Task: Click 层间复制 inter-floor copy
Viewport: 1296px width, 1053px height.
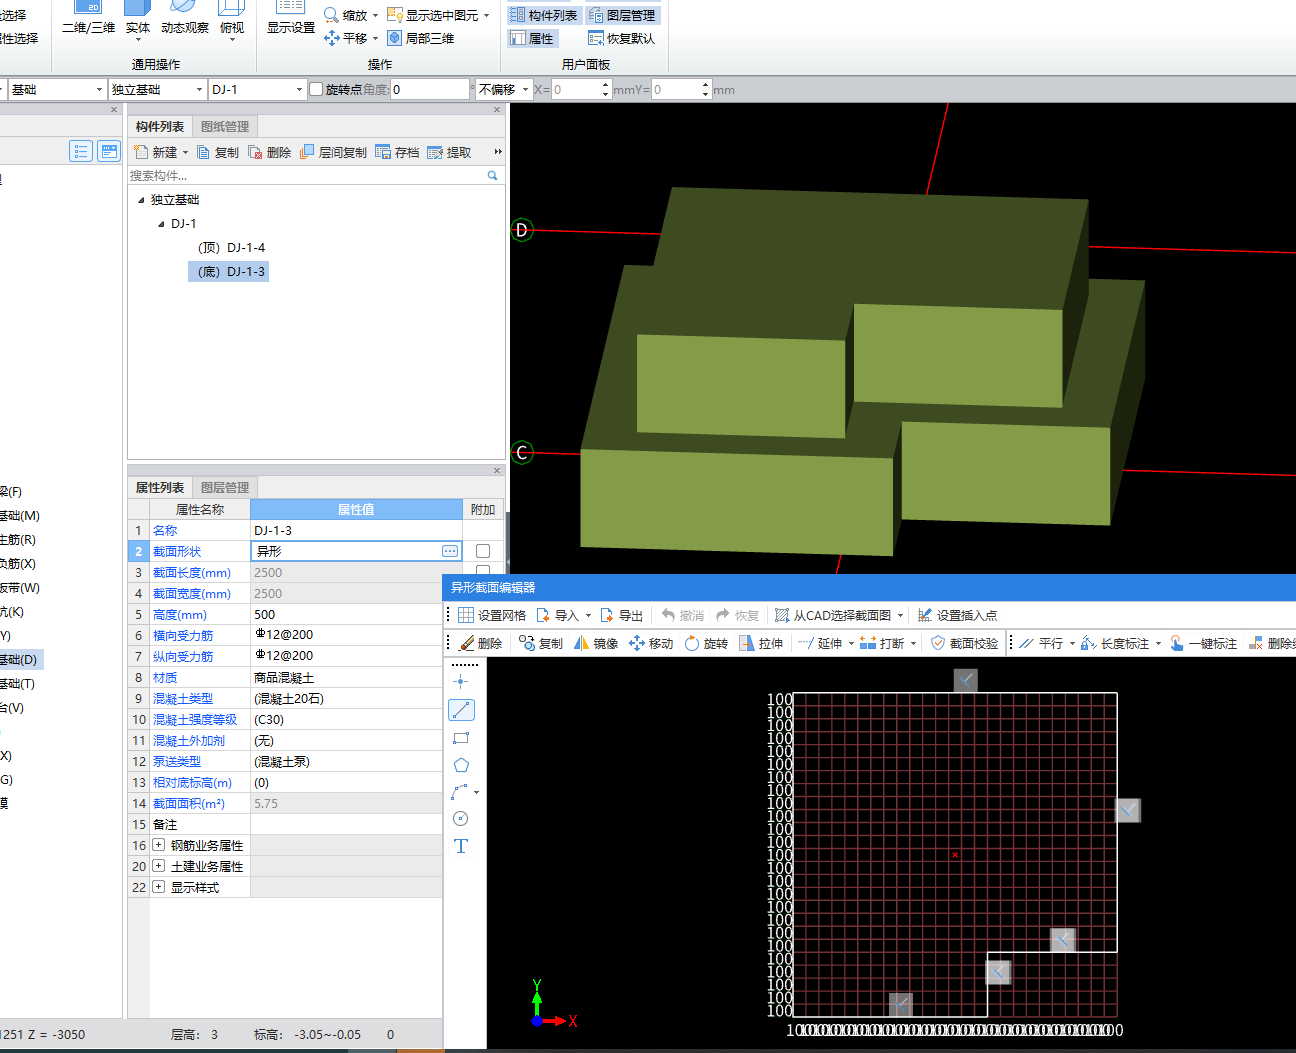Action: (334, 152)
